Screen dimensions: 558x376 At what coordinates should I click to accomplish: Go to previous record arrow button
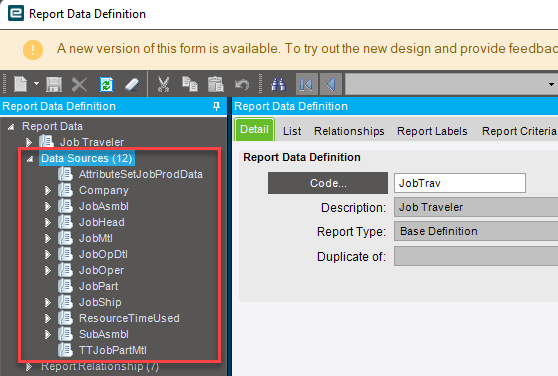coord(331,84)
